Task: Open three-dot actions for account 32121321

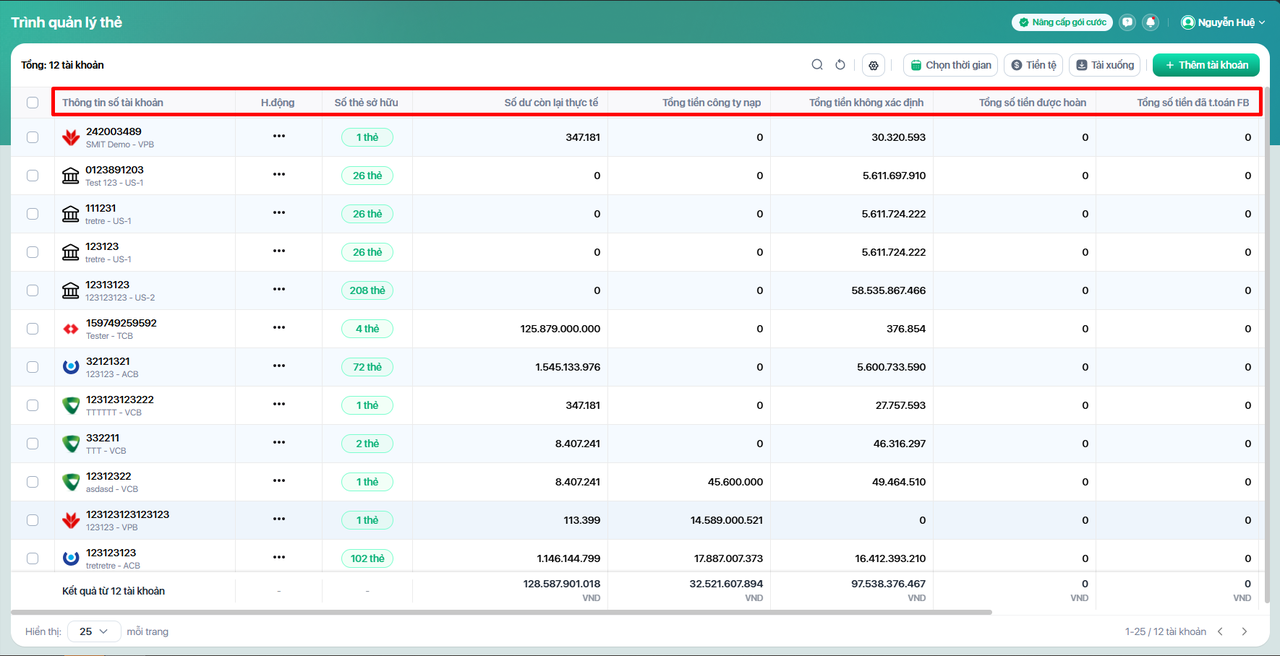Action: point(279,367)
